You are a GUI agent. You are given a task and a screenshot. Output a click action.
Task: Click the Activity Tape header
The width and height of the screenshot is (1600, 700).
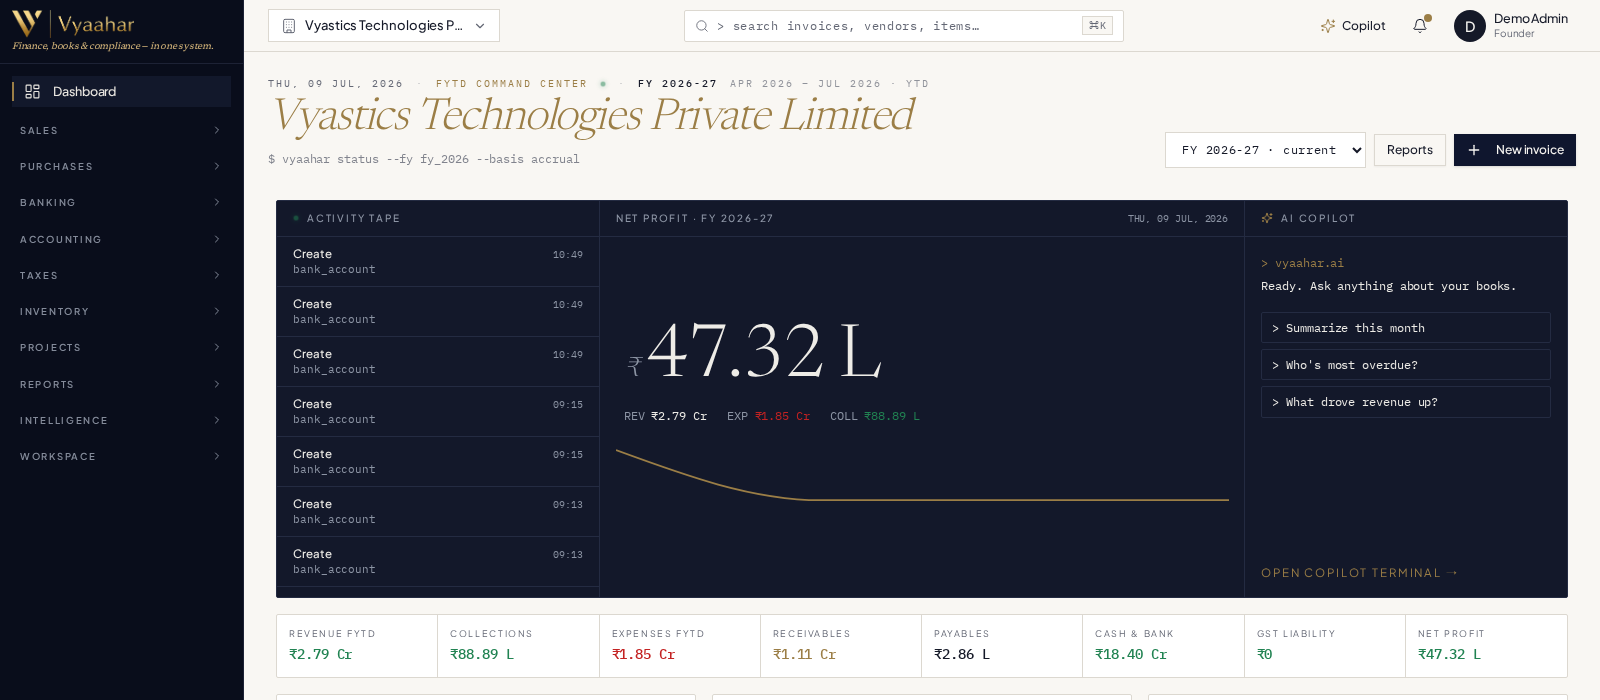click(352, 218)
